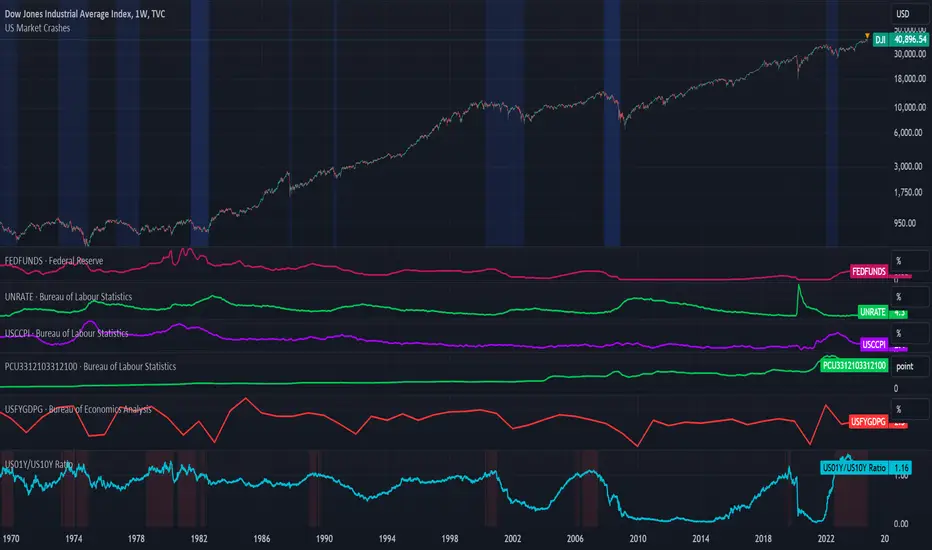Click the 6,000.00 price axis label

(x=908, y=133)
